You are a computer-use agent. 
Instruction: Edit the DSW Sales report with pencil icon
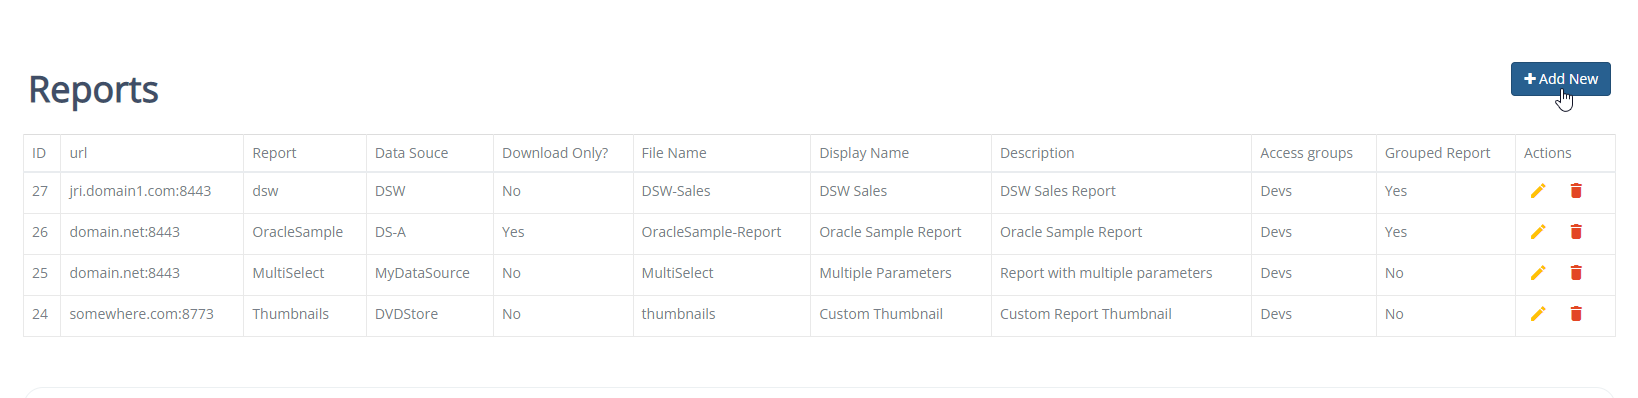pos(1538,191)
